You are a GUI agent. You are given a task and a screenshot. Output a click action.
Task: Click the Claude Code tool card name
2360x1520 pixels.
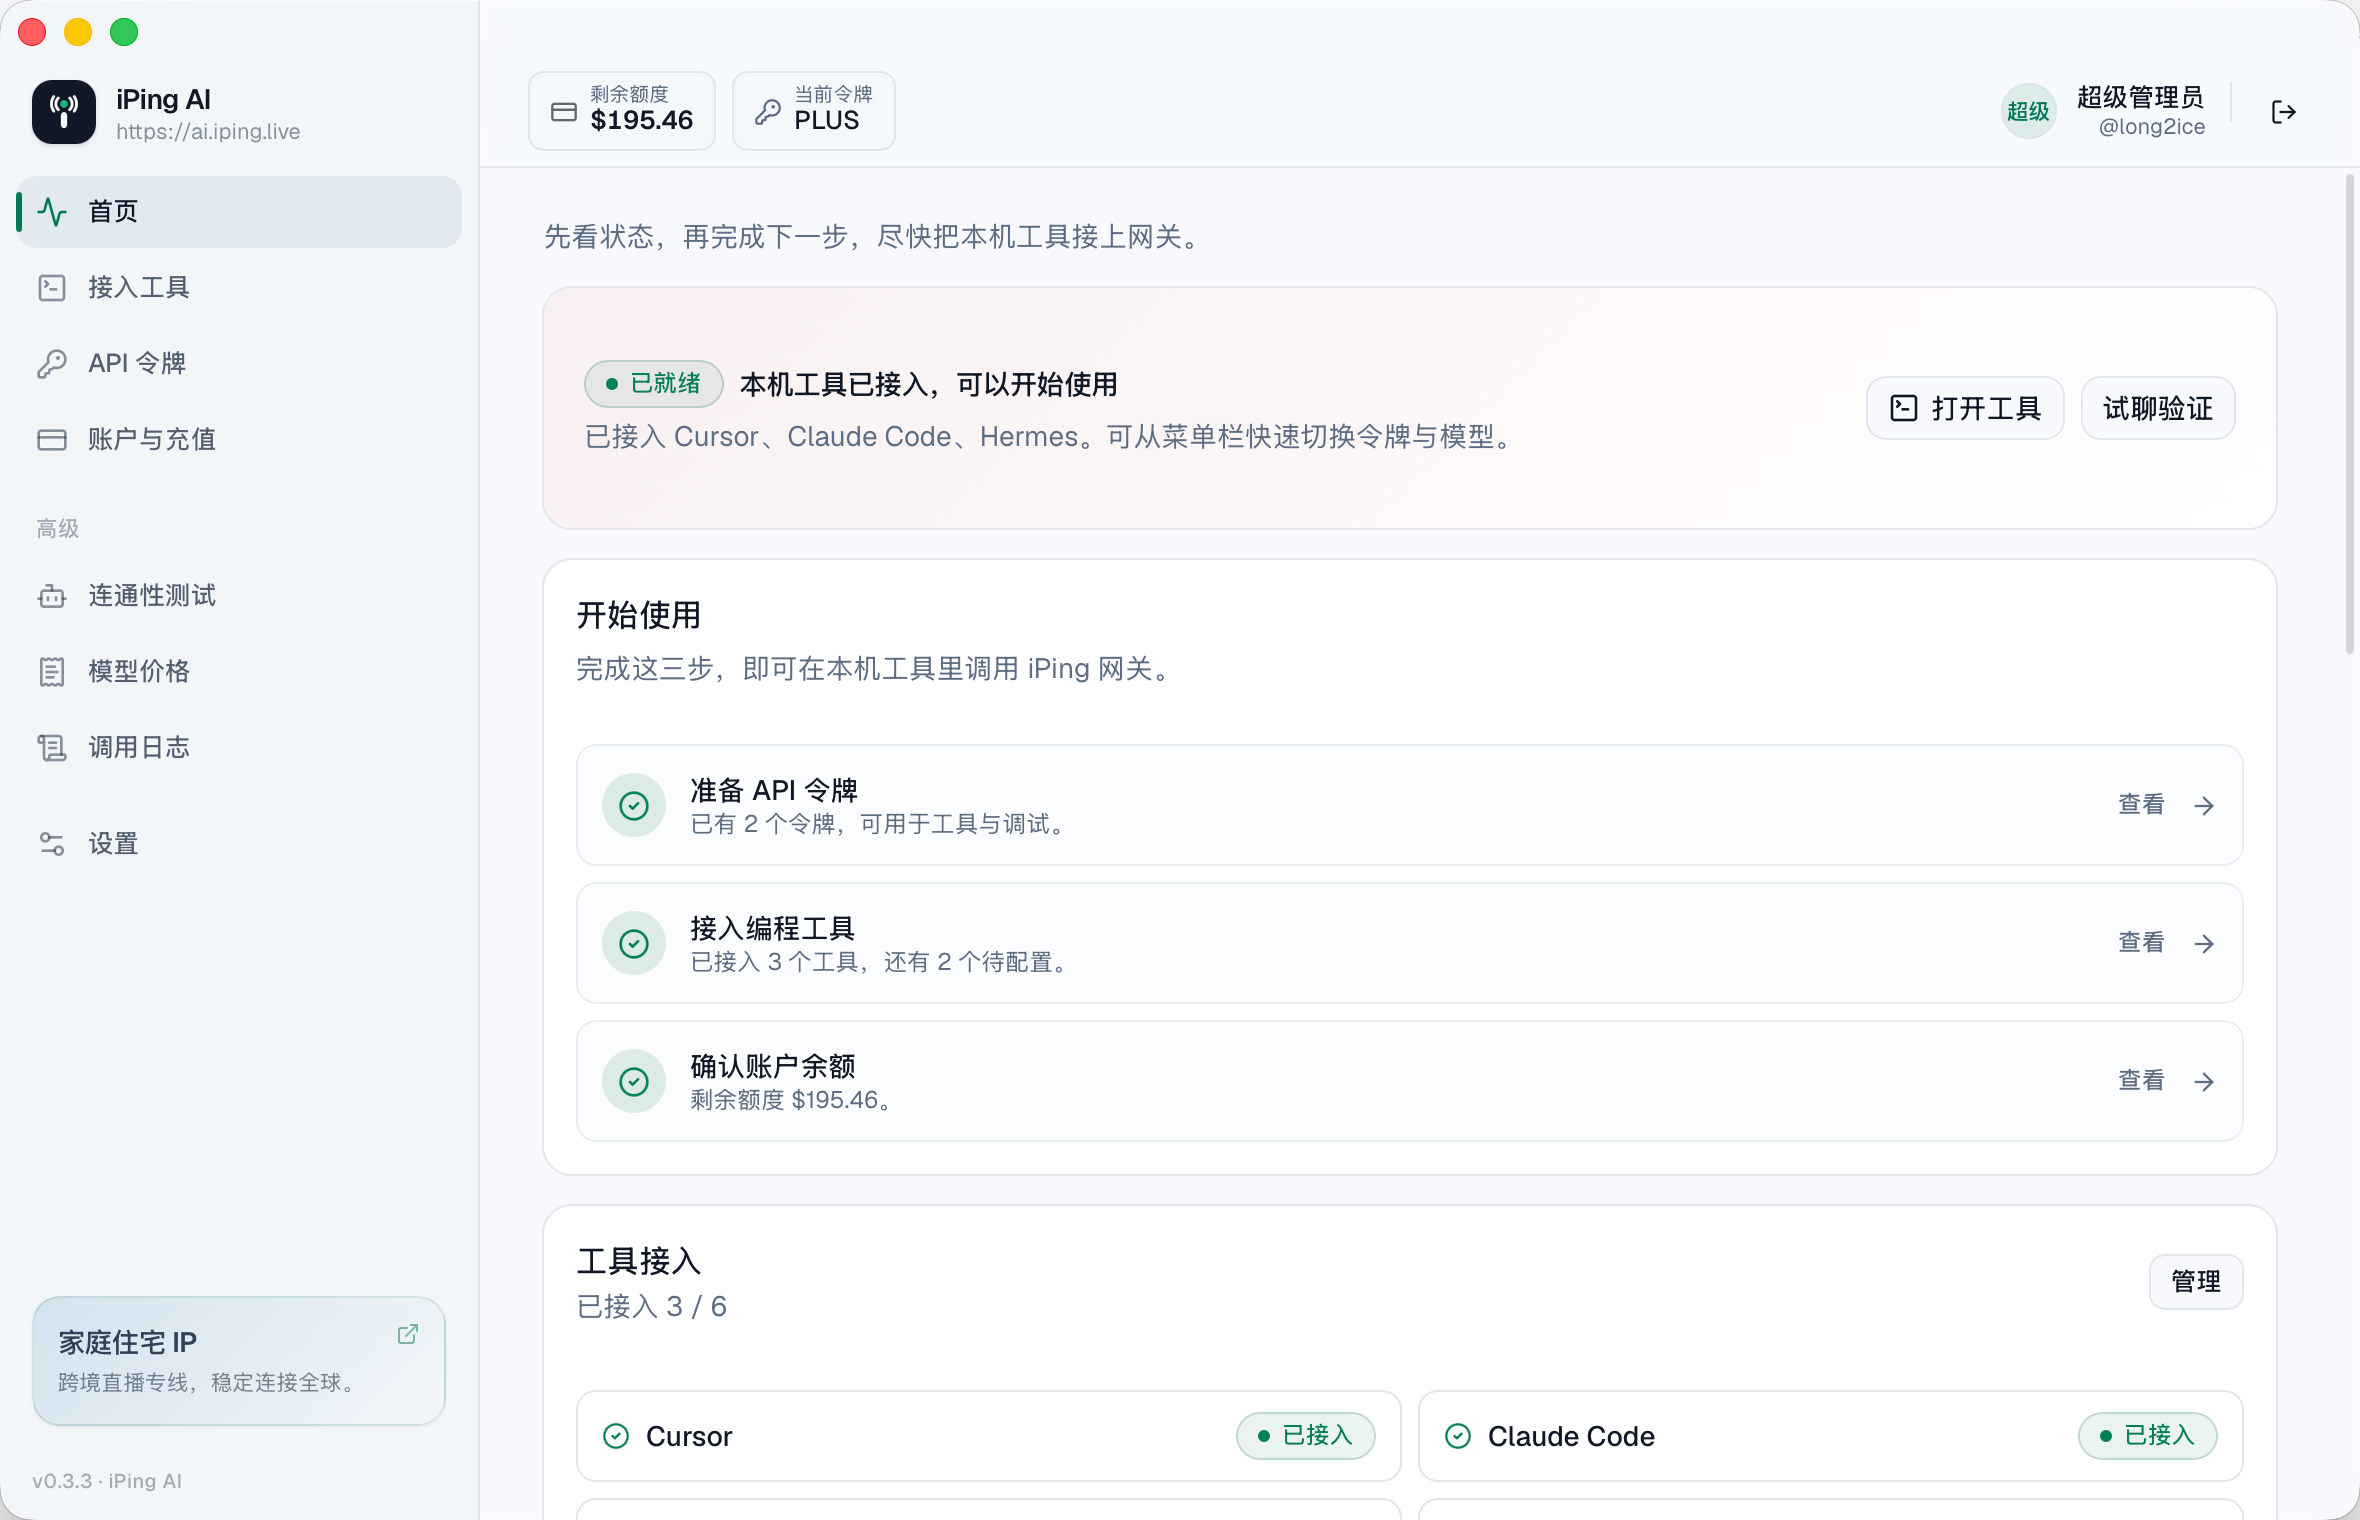tap(1571, 1437)
